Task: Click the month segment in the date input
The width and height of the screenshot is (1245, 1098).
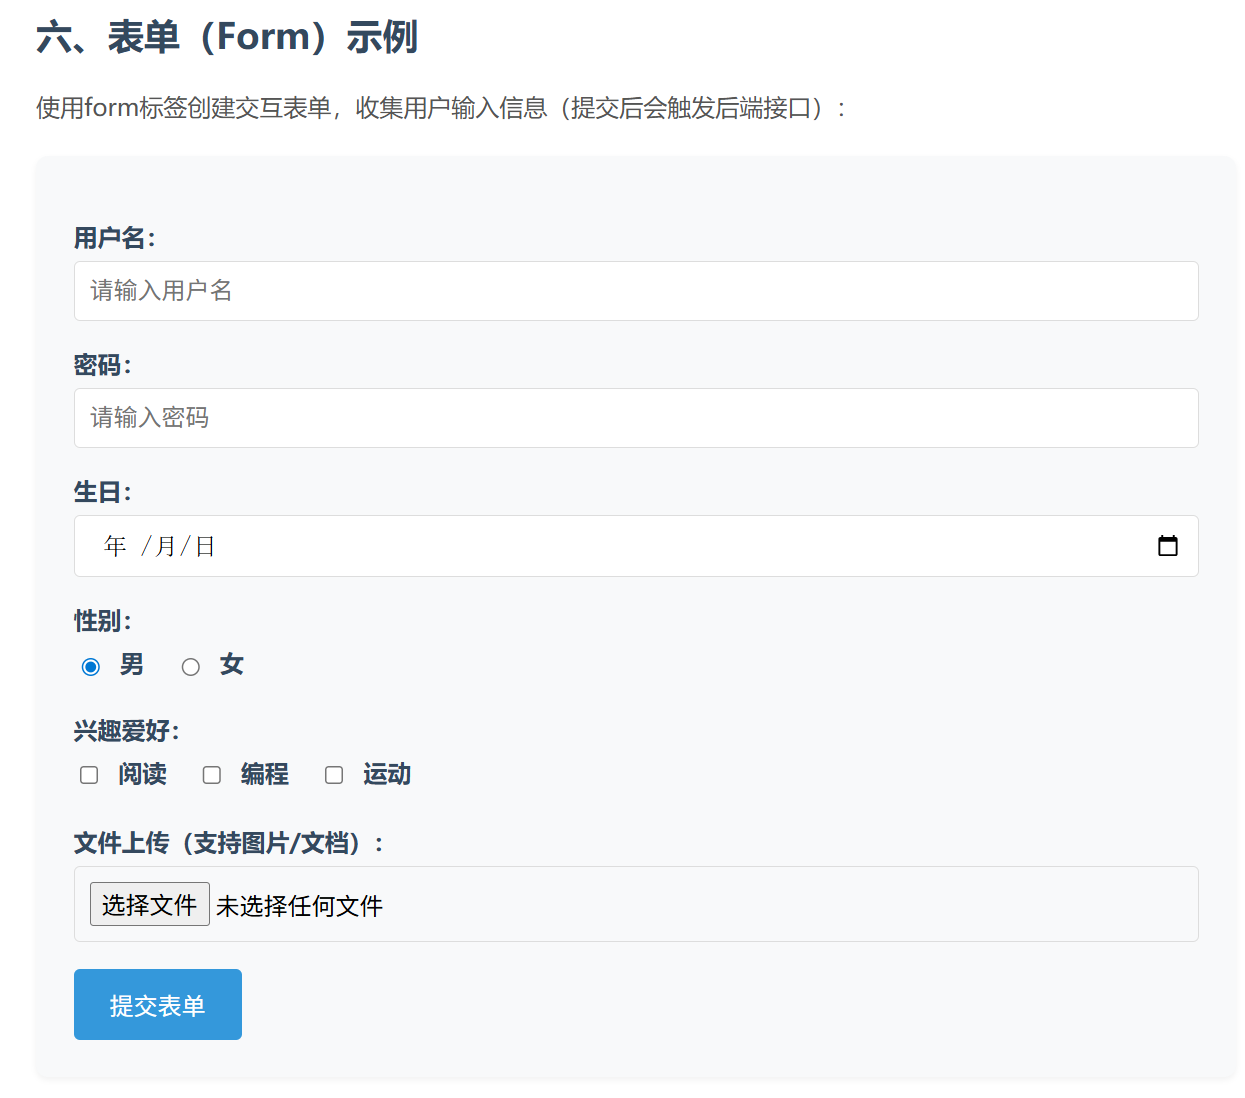Action: pos(166,546)
